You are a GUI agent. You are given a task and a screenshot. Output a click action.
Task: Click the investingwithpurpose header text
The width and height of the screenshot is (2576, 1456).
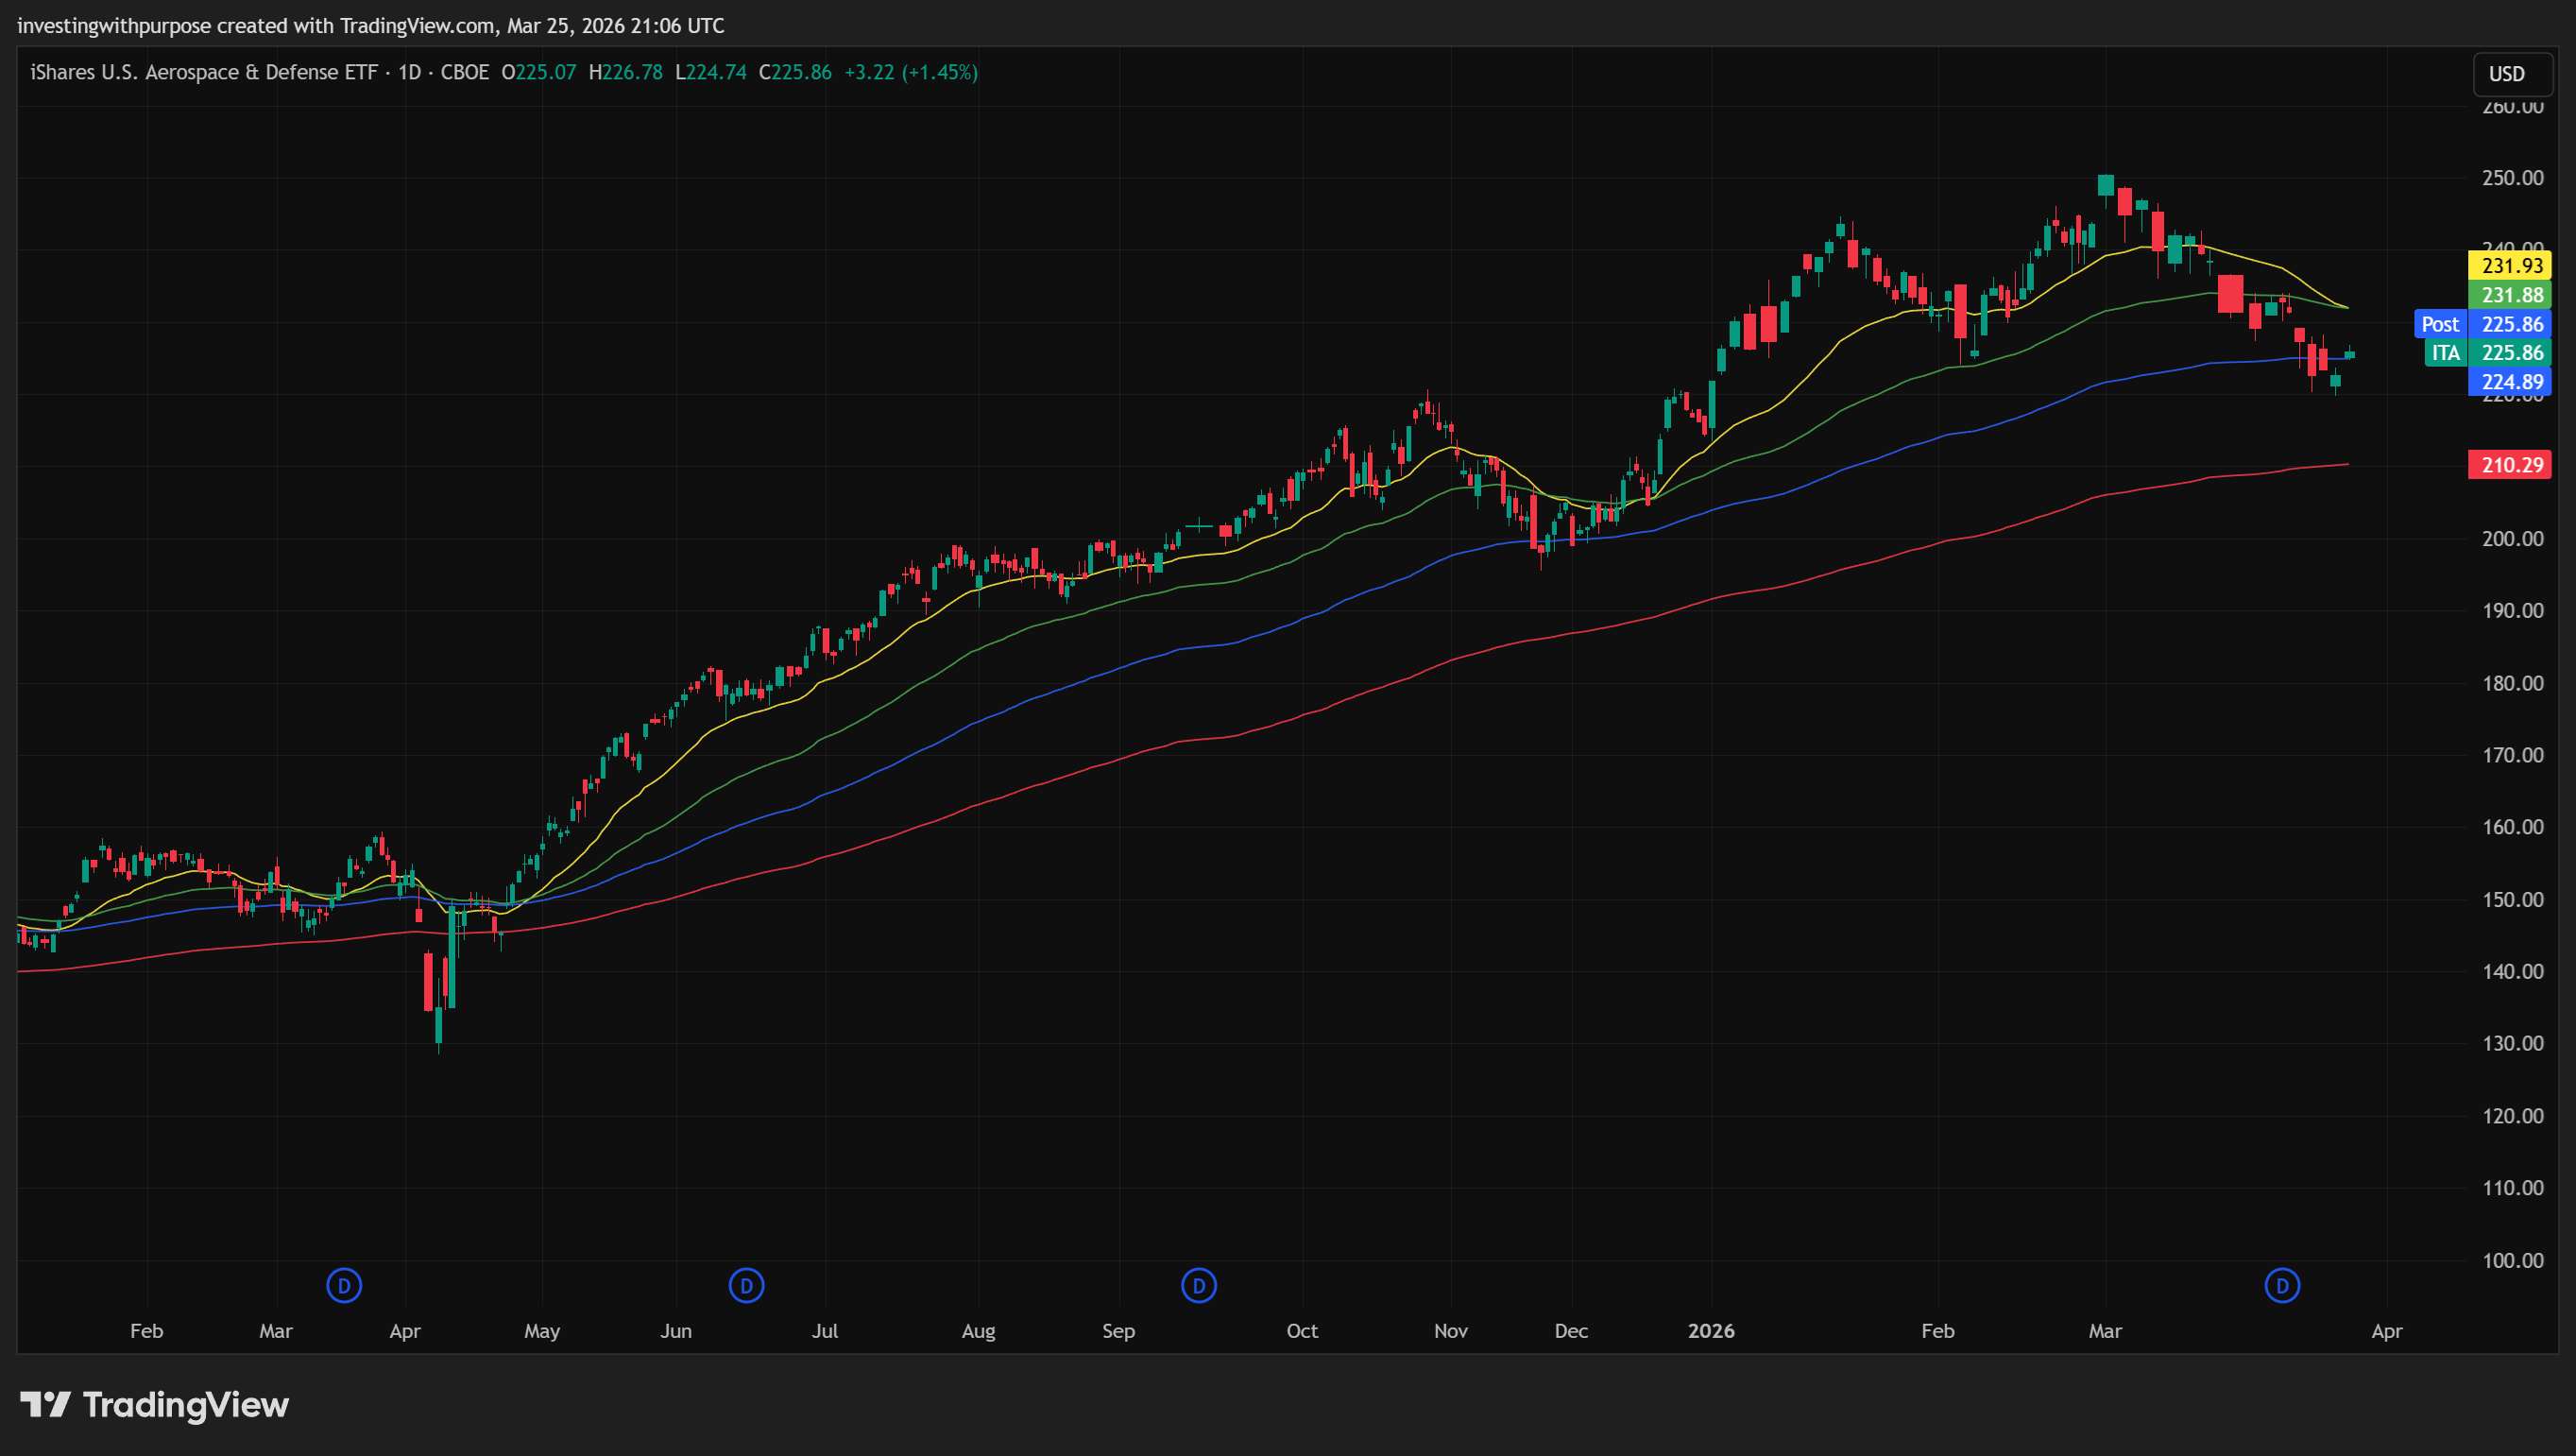113,25
